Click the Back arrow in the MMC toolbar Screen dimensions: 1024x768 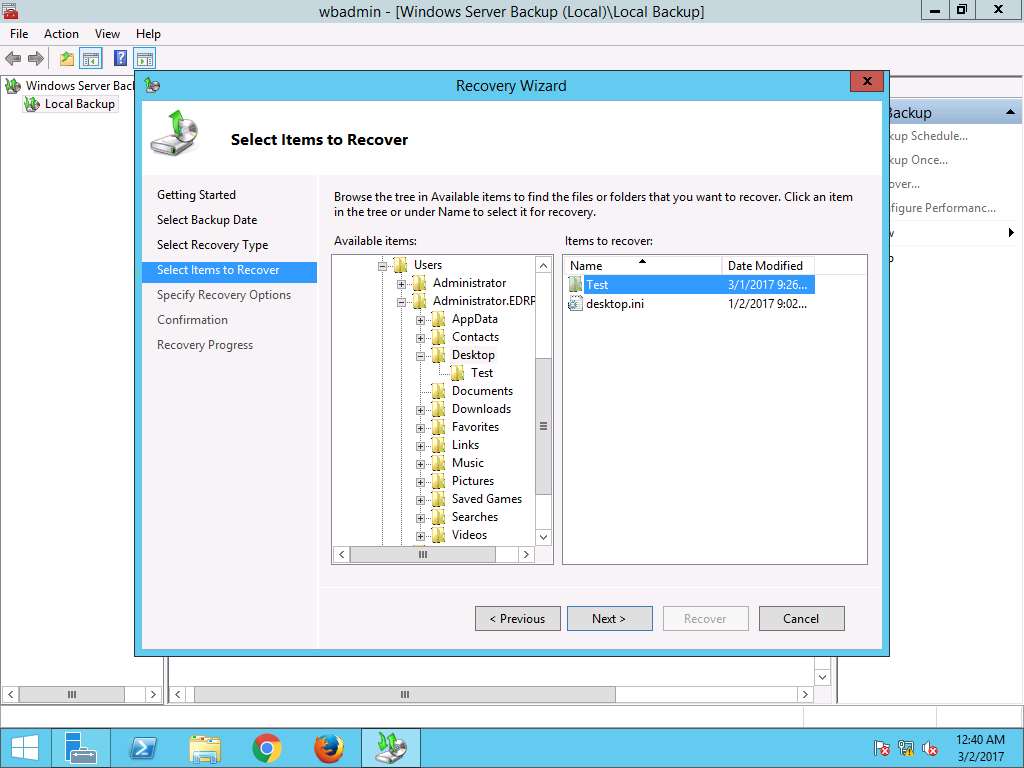pos(13,59)
